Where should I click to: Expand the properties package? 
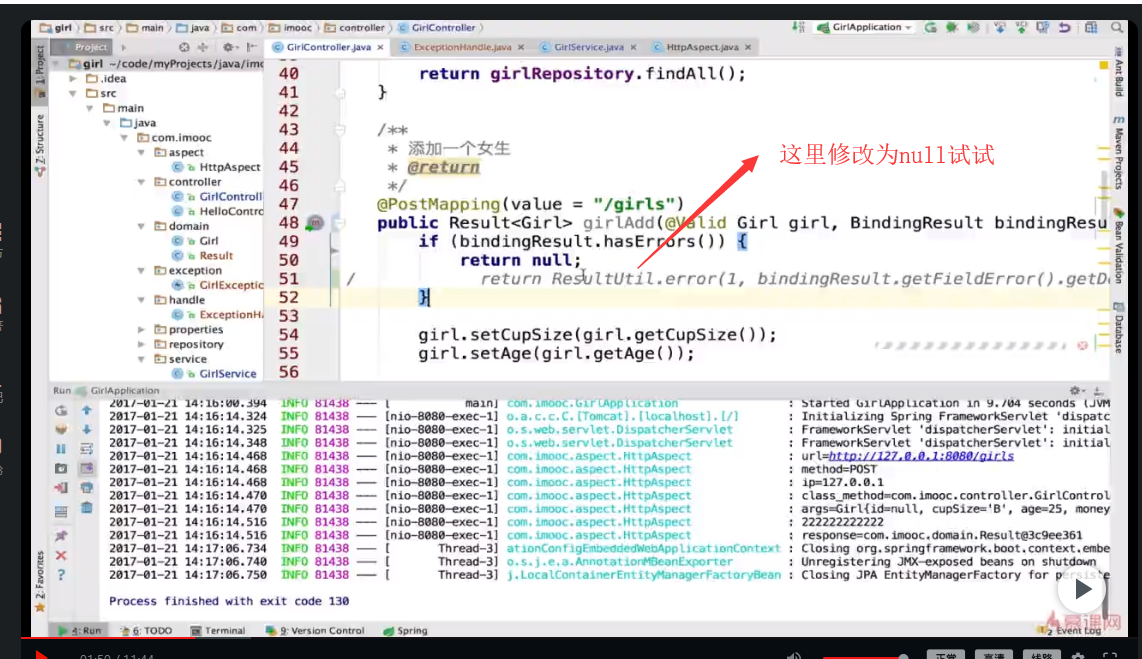[141, 329]
